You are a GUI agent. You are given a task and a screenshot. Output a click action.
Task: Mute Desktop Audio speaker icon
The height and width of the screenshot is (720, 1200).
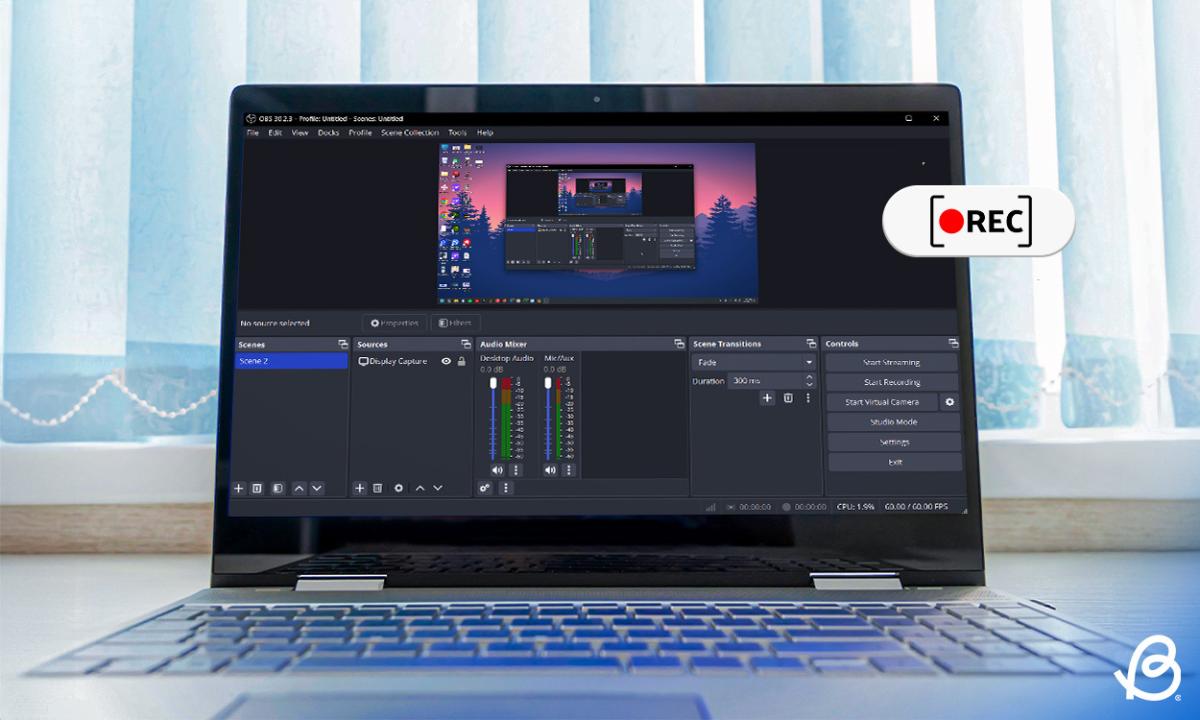[x=497, y=470]
